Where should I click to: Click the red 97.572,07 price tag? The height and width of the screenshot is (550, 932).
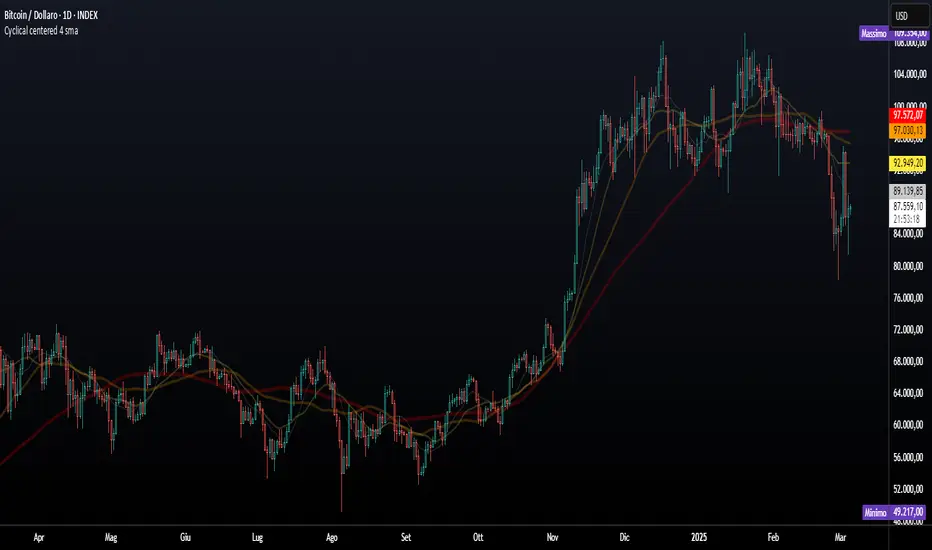pyautogui.click(x=908, y=115)
